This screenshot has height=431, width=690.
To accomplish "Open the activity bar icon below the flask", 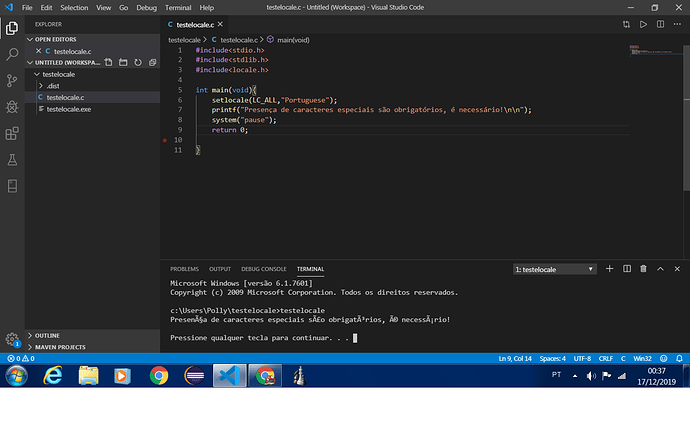I will [12, 186].
